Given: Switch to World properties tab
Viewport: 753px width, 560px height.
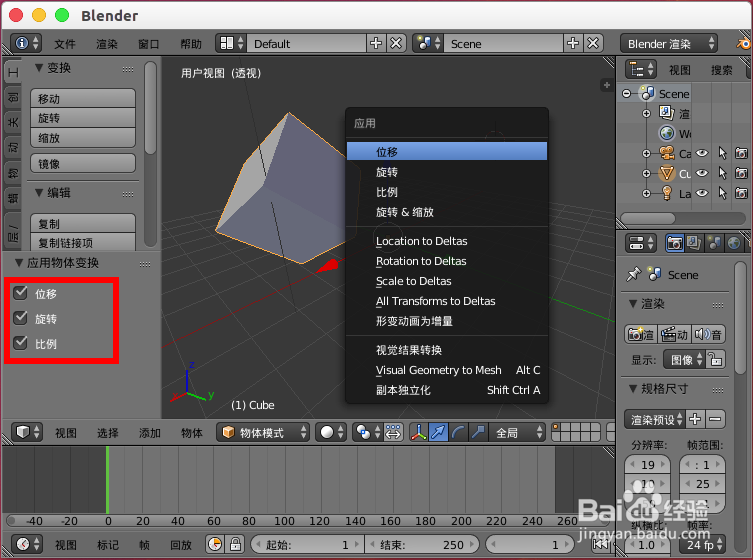Looking at the screenshot, I should pyautogui.click(x=734, y=243).
